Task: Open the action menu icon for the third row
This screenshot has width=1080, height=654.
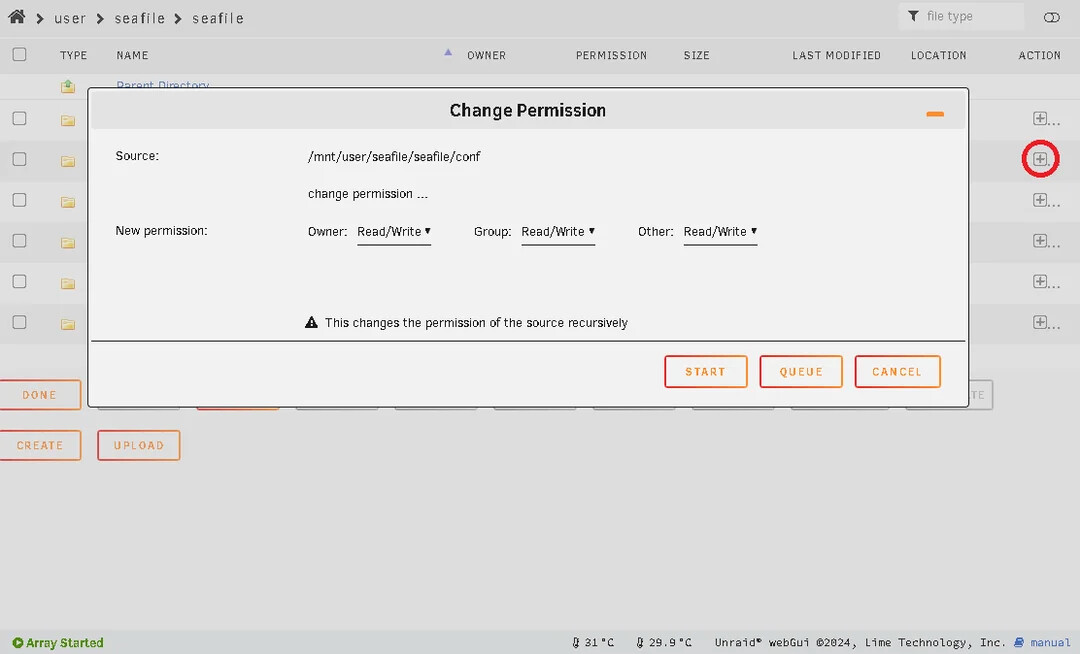Action: (1040, 200)
